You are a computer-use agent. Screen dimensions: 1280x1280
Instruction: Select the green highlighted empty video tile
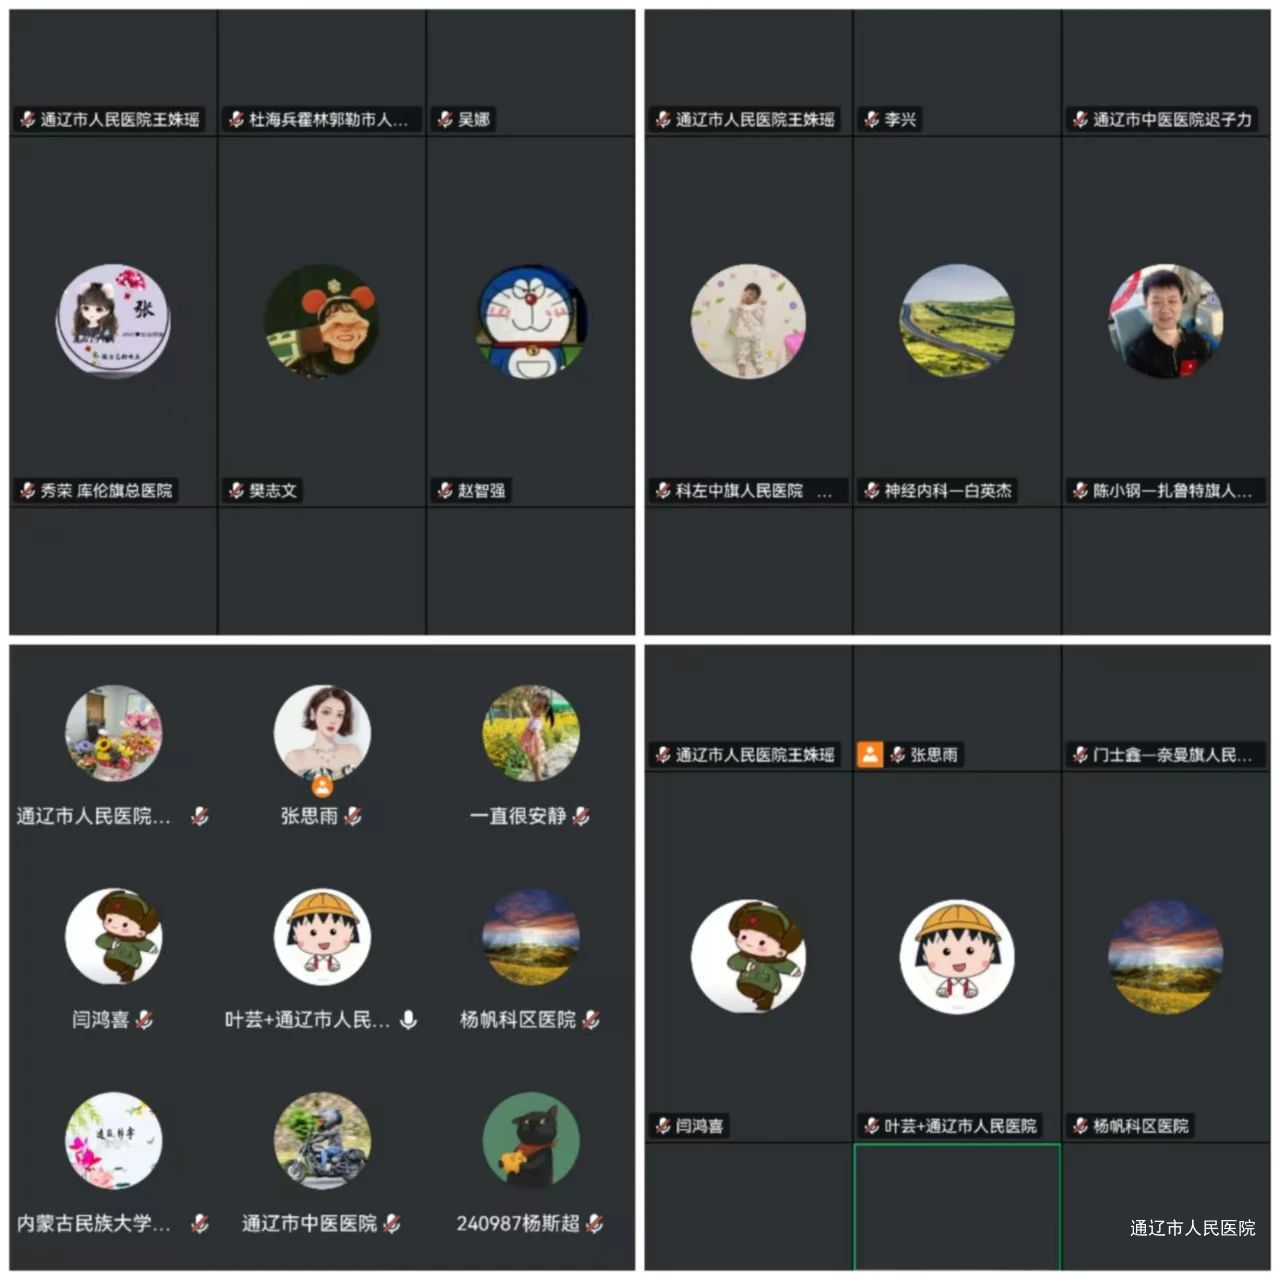pos(957,1207)
